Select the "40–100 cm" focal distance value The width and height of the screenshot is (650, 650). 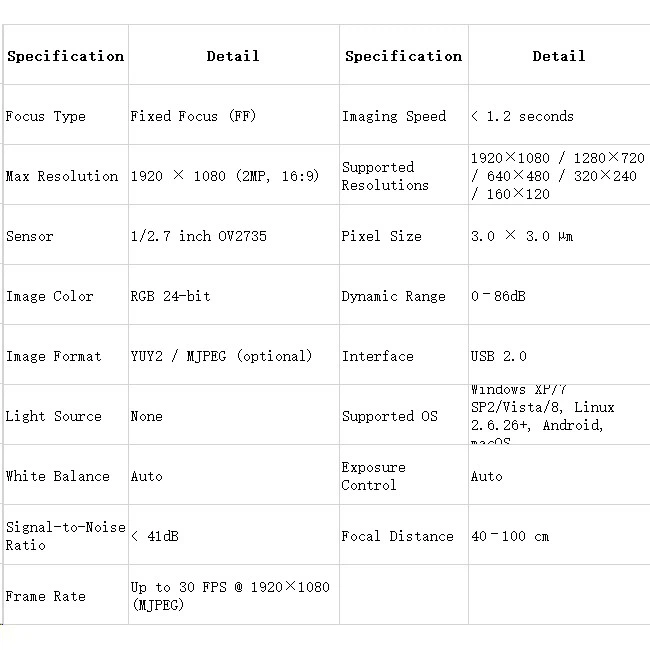(x=510, y=536)
